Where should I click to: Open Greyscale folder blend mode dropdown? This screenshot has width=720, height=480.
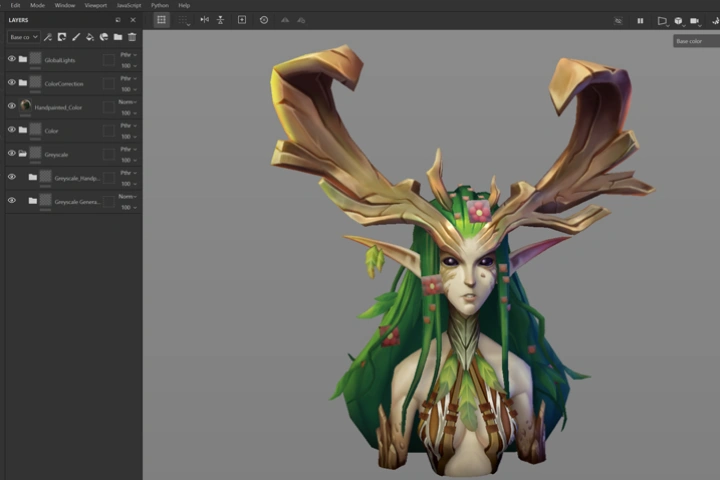click(x=129, y=149)
